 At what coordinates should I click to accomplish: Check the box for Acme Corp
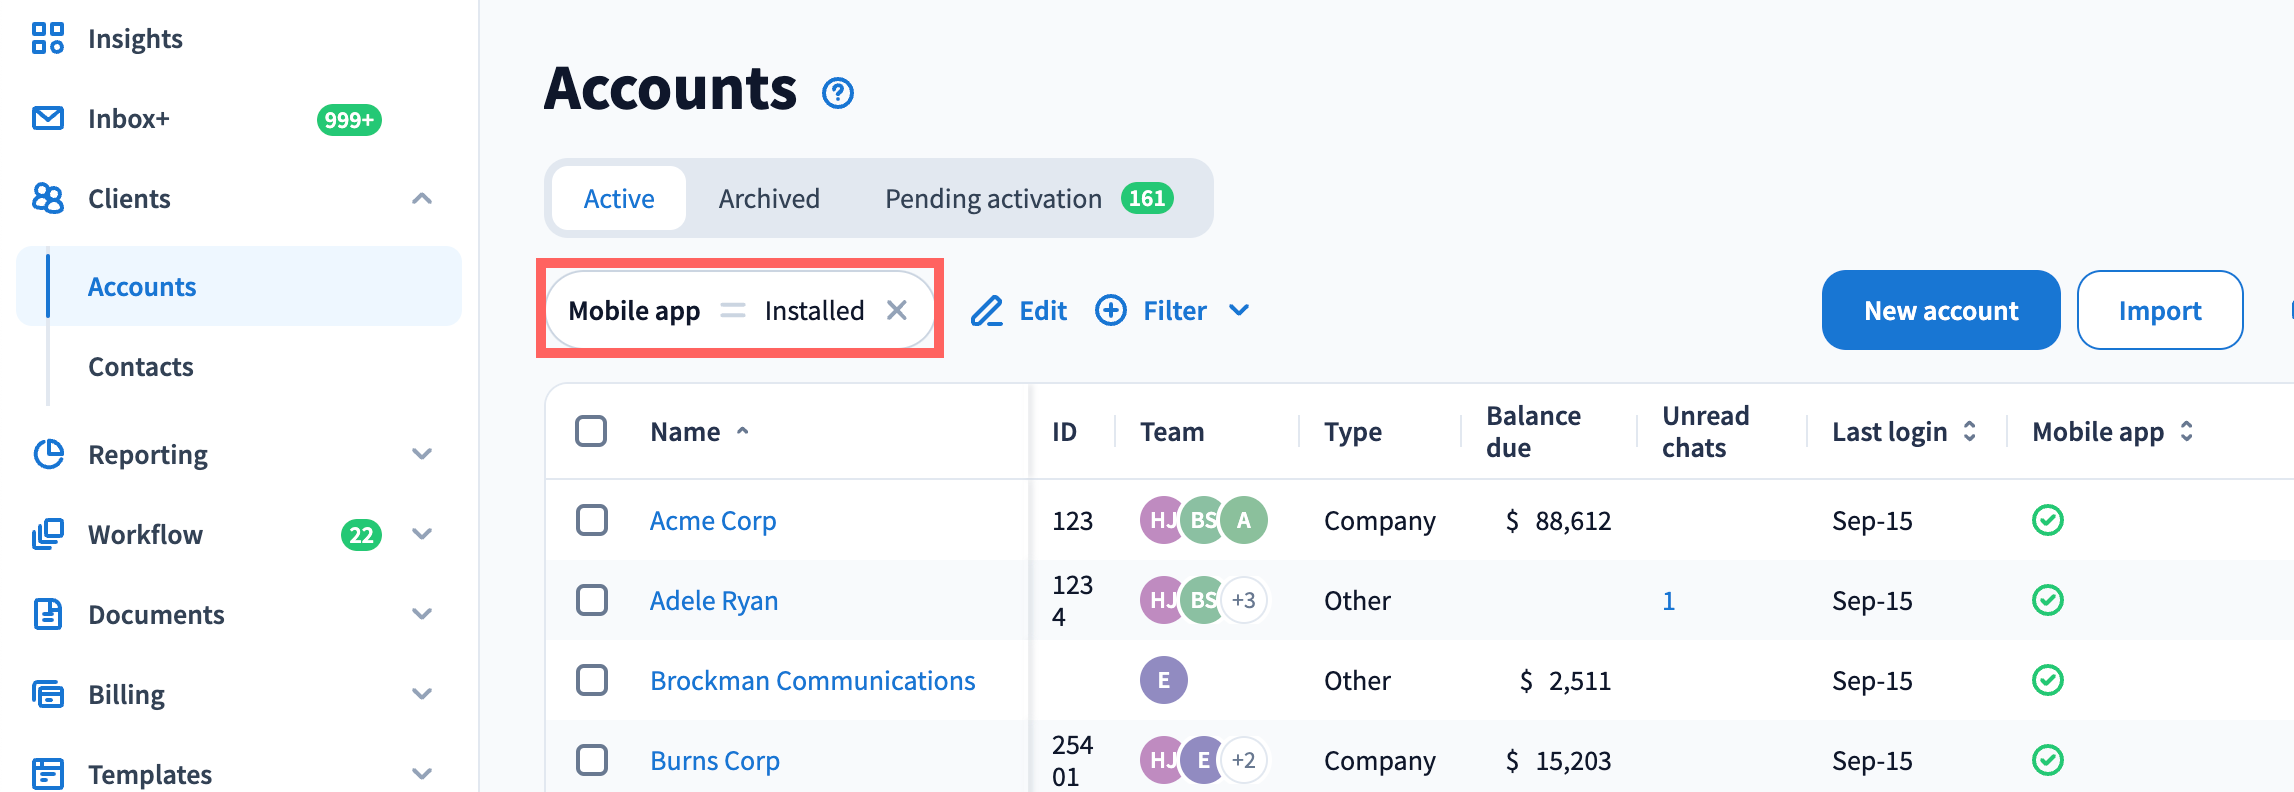click(x=591, y=521)
